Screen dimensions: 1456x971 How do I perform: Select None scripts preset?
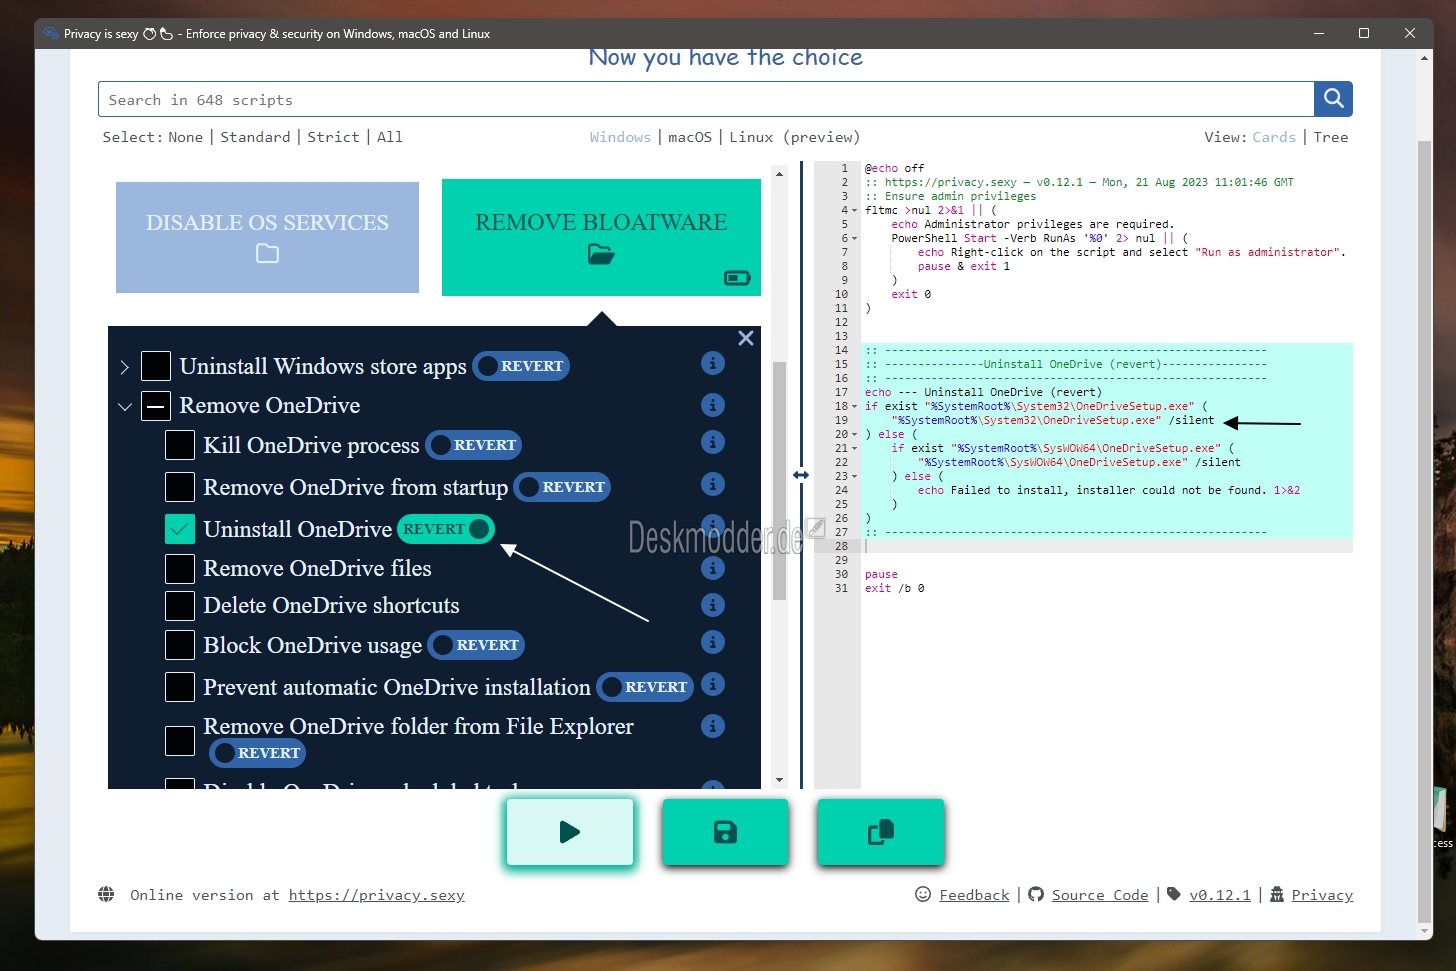[185, 137]
